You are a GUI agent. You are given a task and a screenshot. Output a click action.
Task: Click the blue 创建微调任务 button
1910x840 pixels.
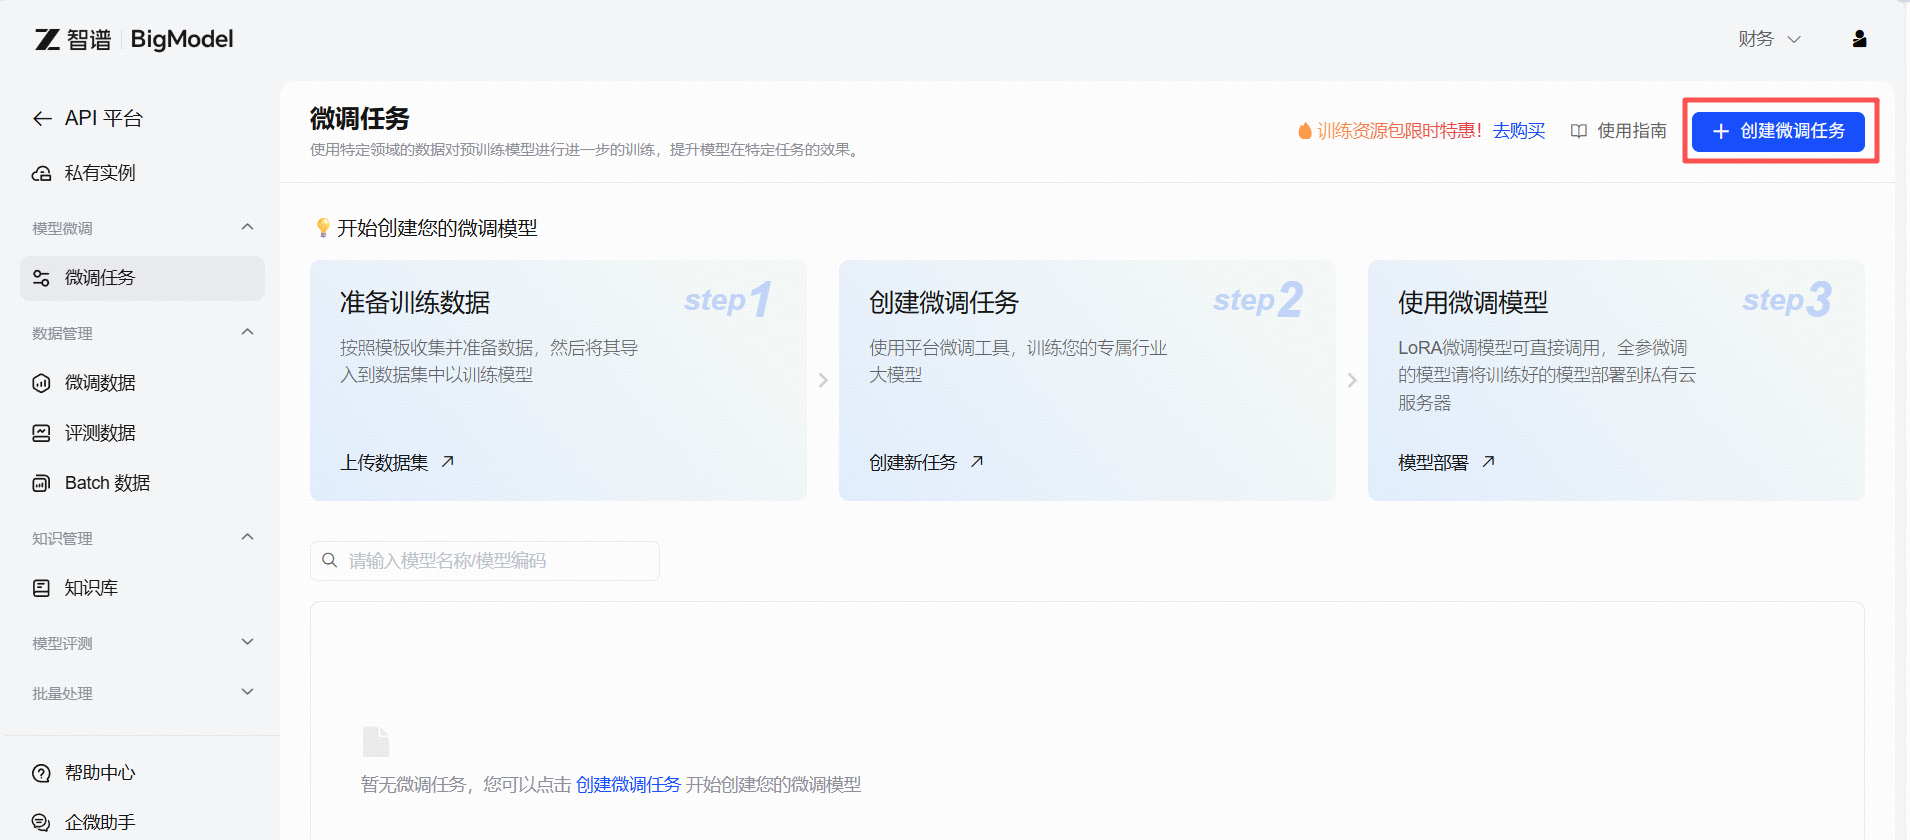(x=1778, y=131)
